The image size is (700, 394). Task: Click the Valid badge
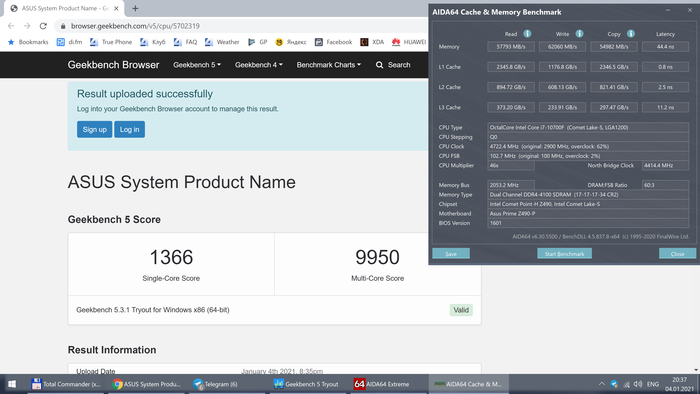[461, 310]
